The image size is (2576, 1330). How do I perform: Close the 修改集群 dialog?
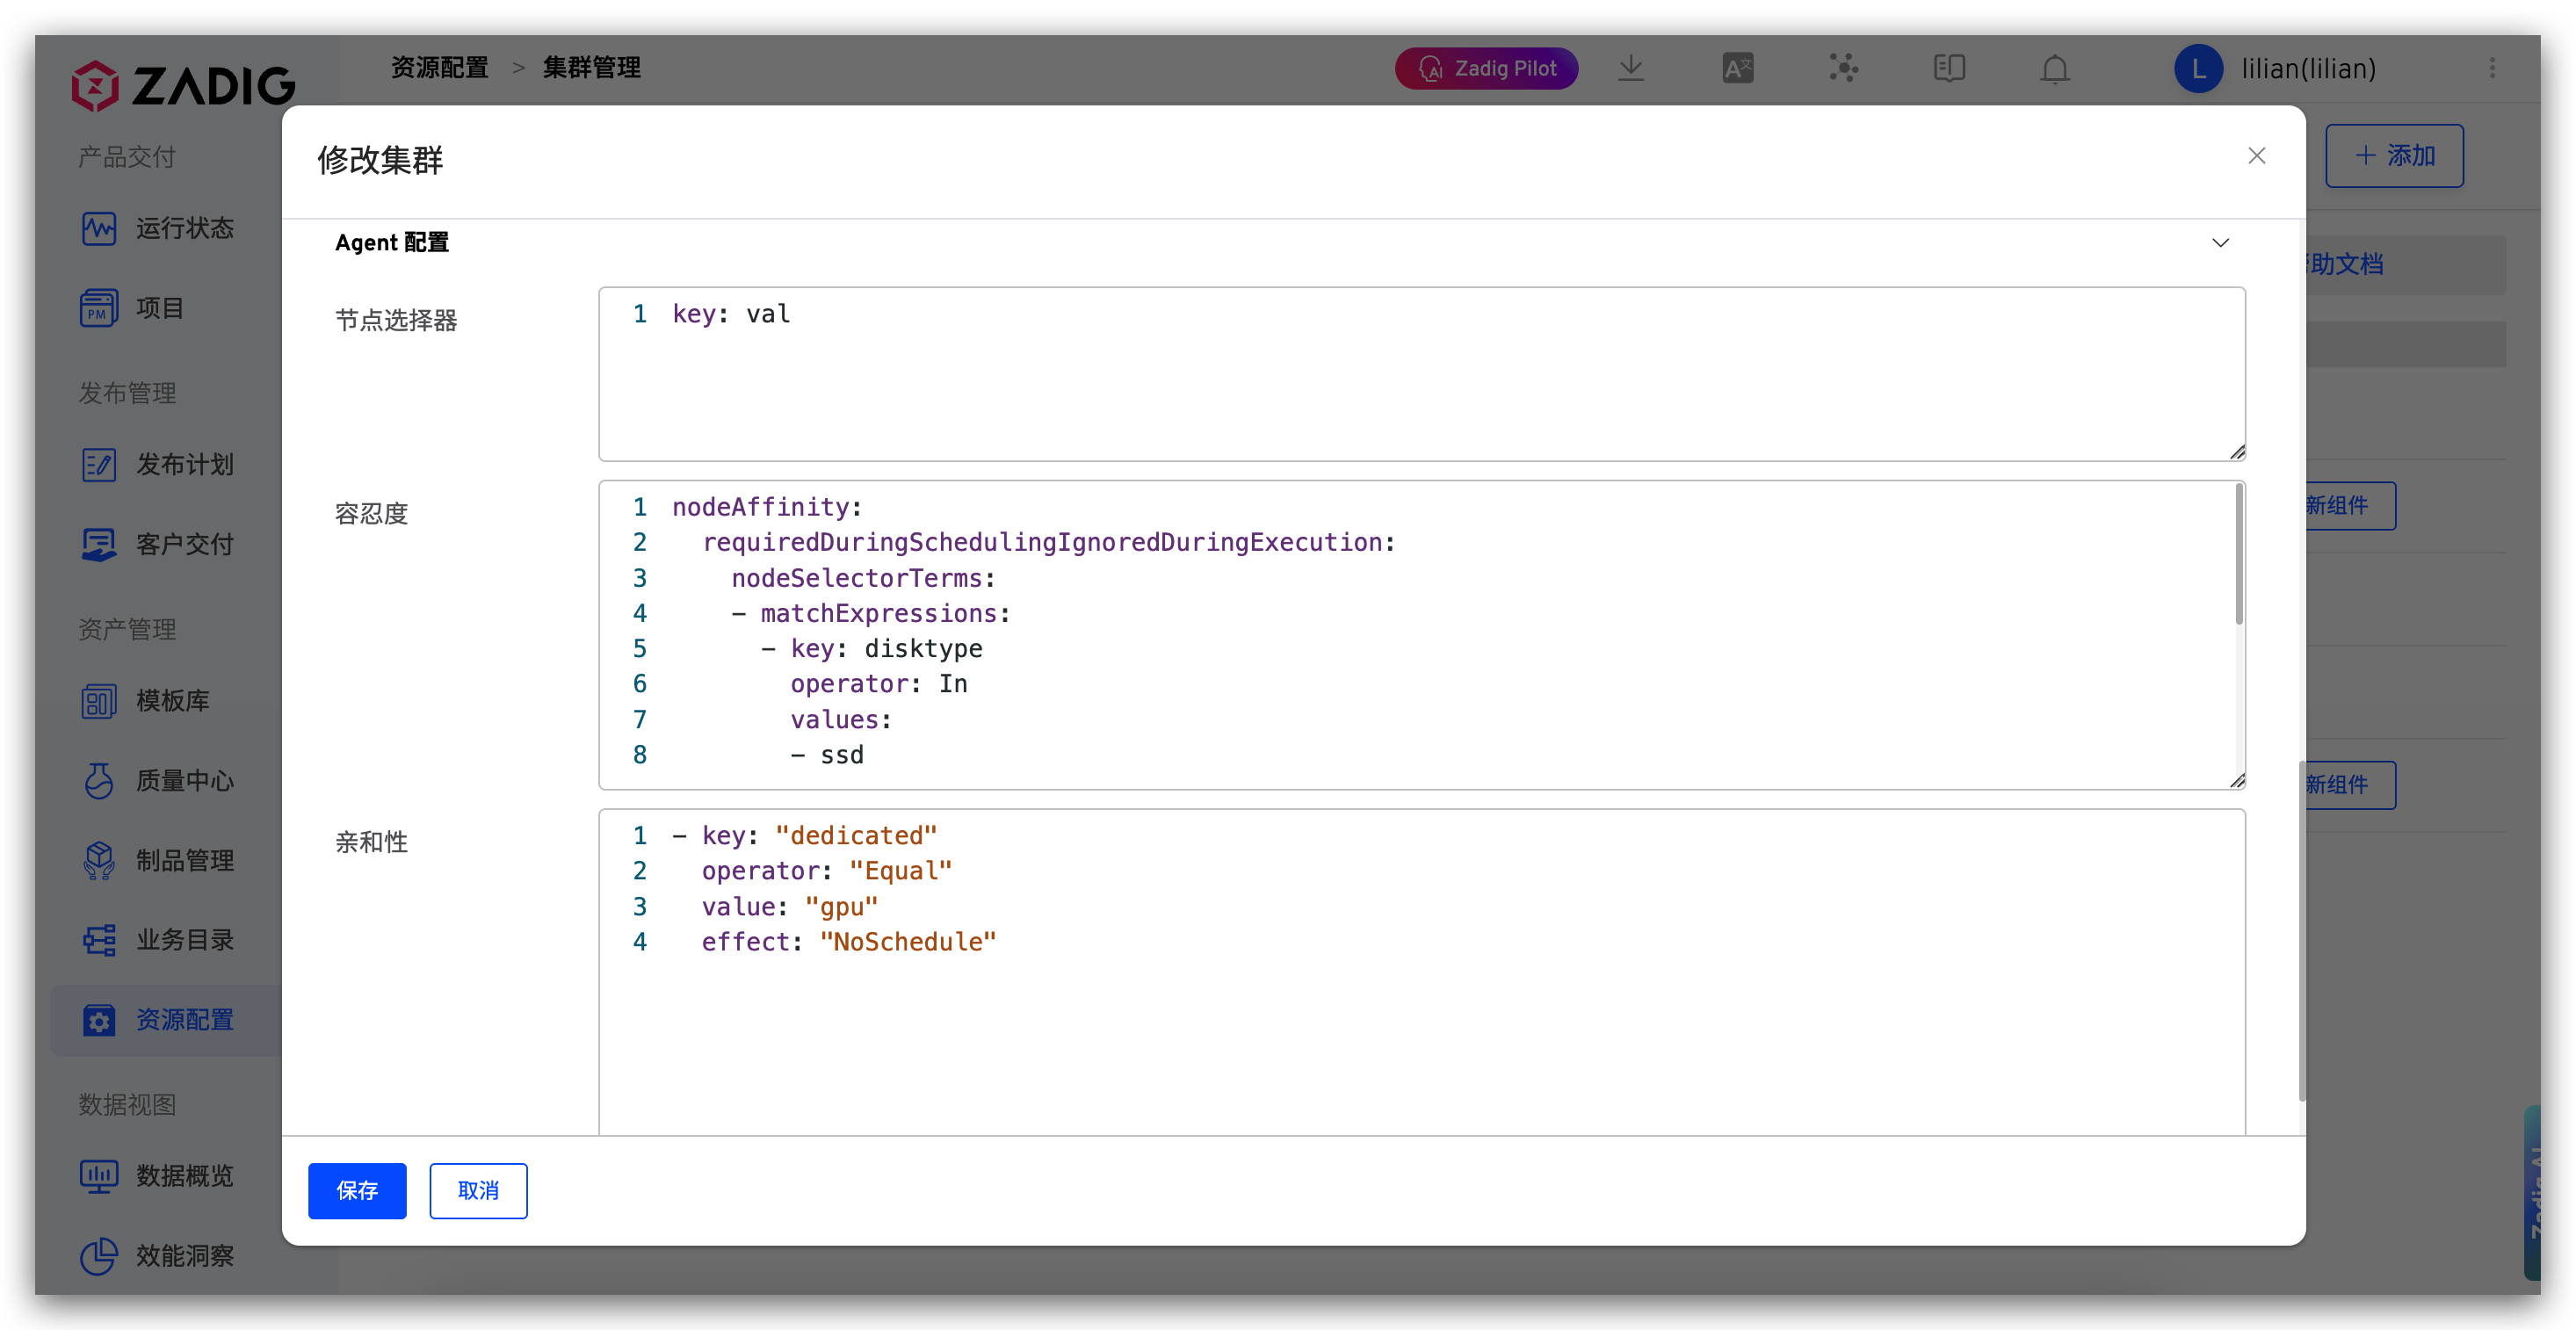click(x=2256, y=156)
